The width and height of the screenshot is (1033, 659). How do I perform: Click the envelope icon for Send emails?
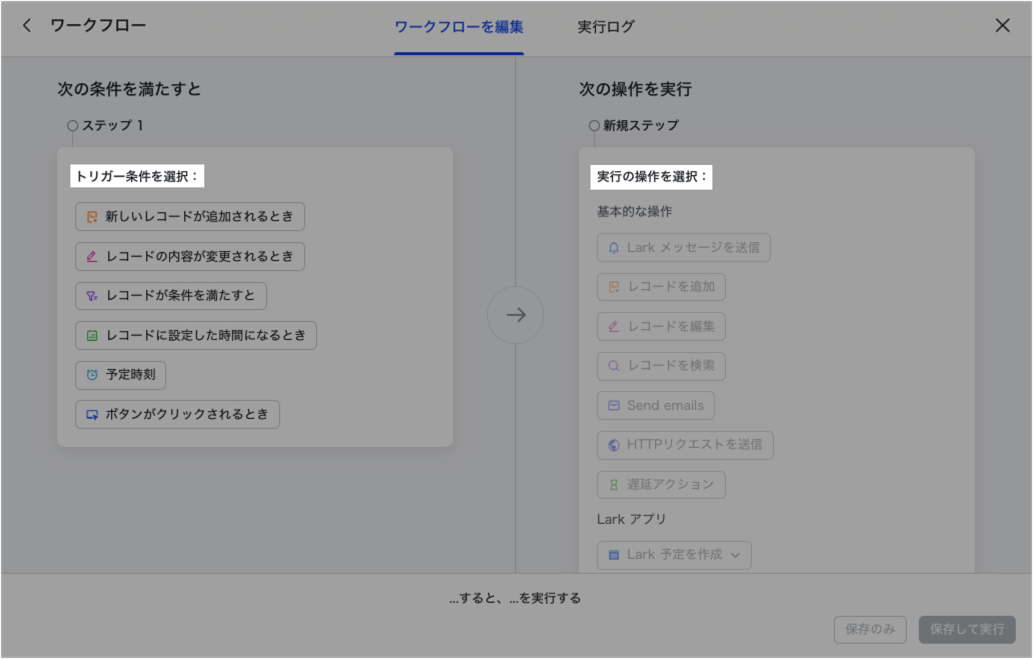(614, 406)
